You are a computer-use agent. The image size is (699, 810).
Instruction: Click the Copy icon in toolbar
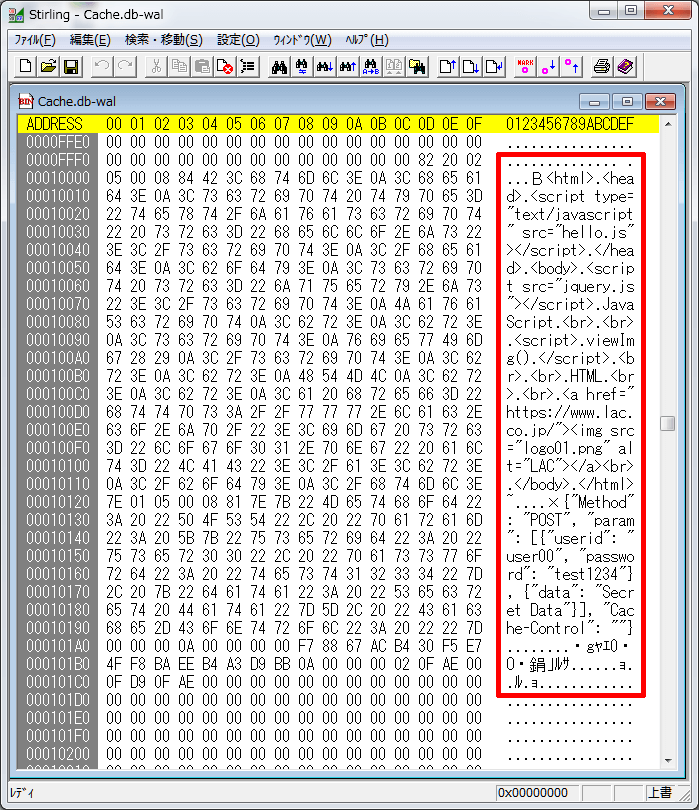click(179, 67)
